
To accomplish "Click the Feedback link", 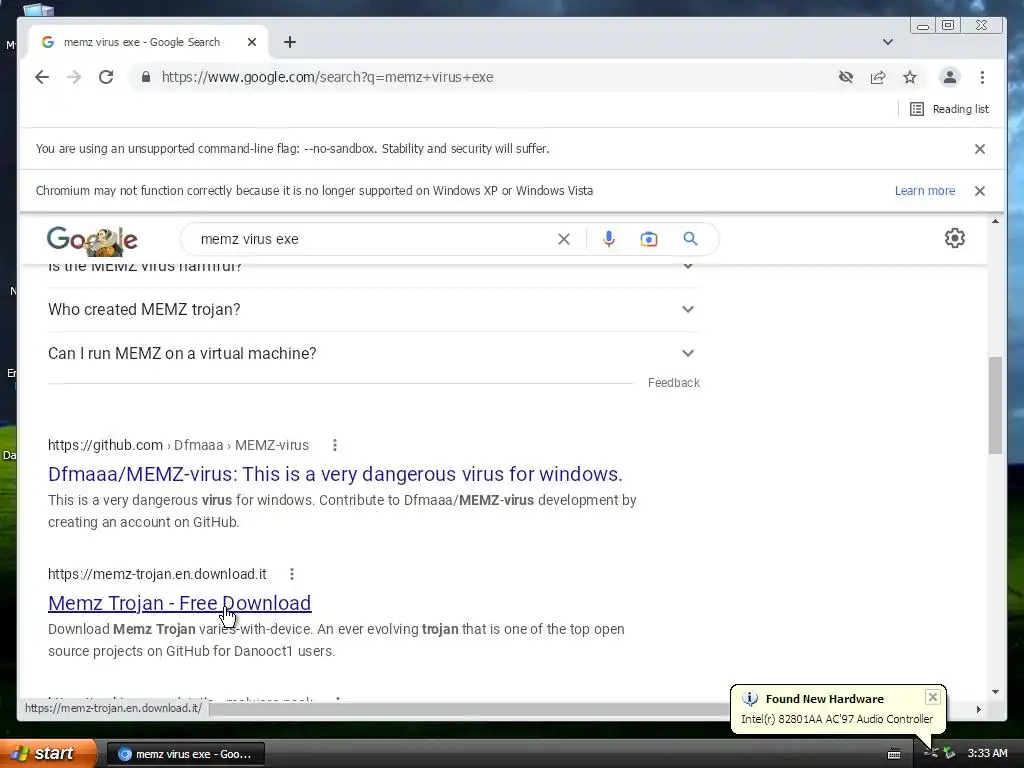I will pos(673,383).
